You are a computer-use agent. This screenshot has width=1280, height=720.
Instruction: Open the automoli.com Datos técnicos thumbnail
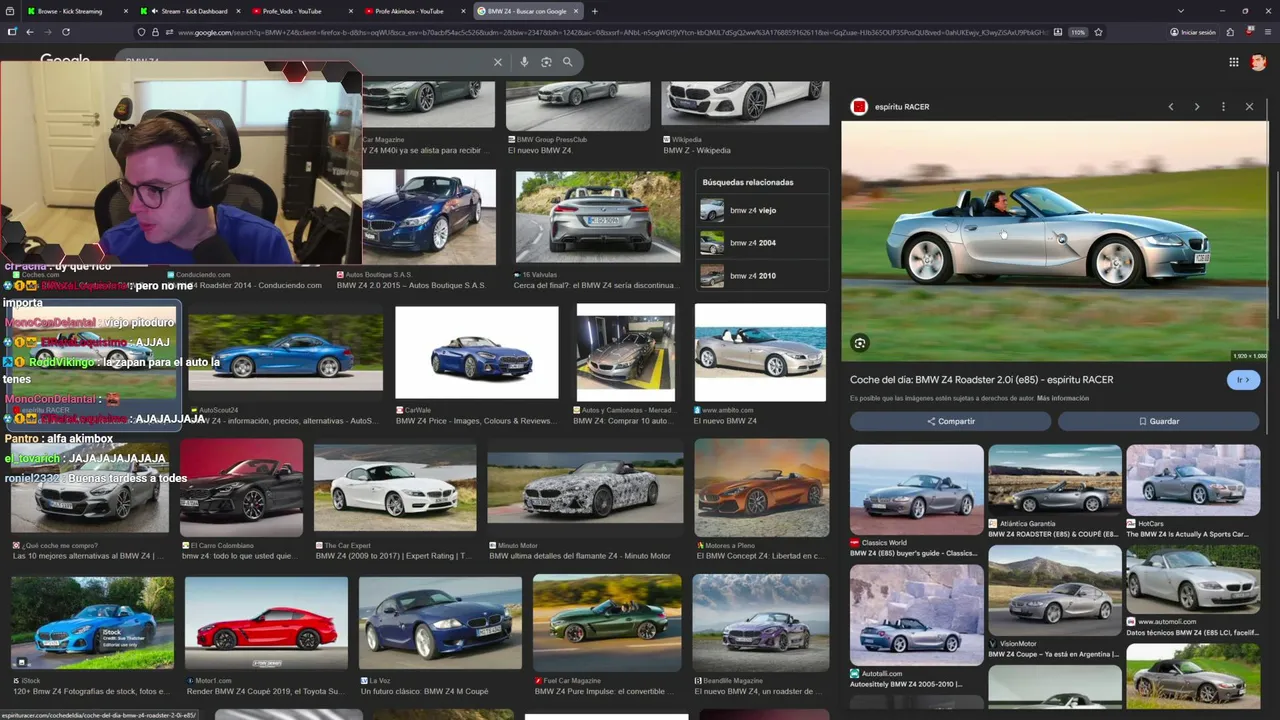click(1193, 579)
